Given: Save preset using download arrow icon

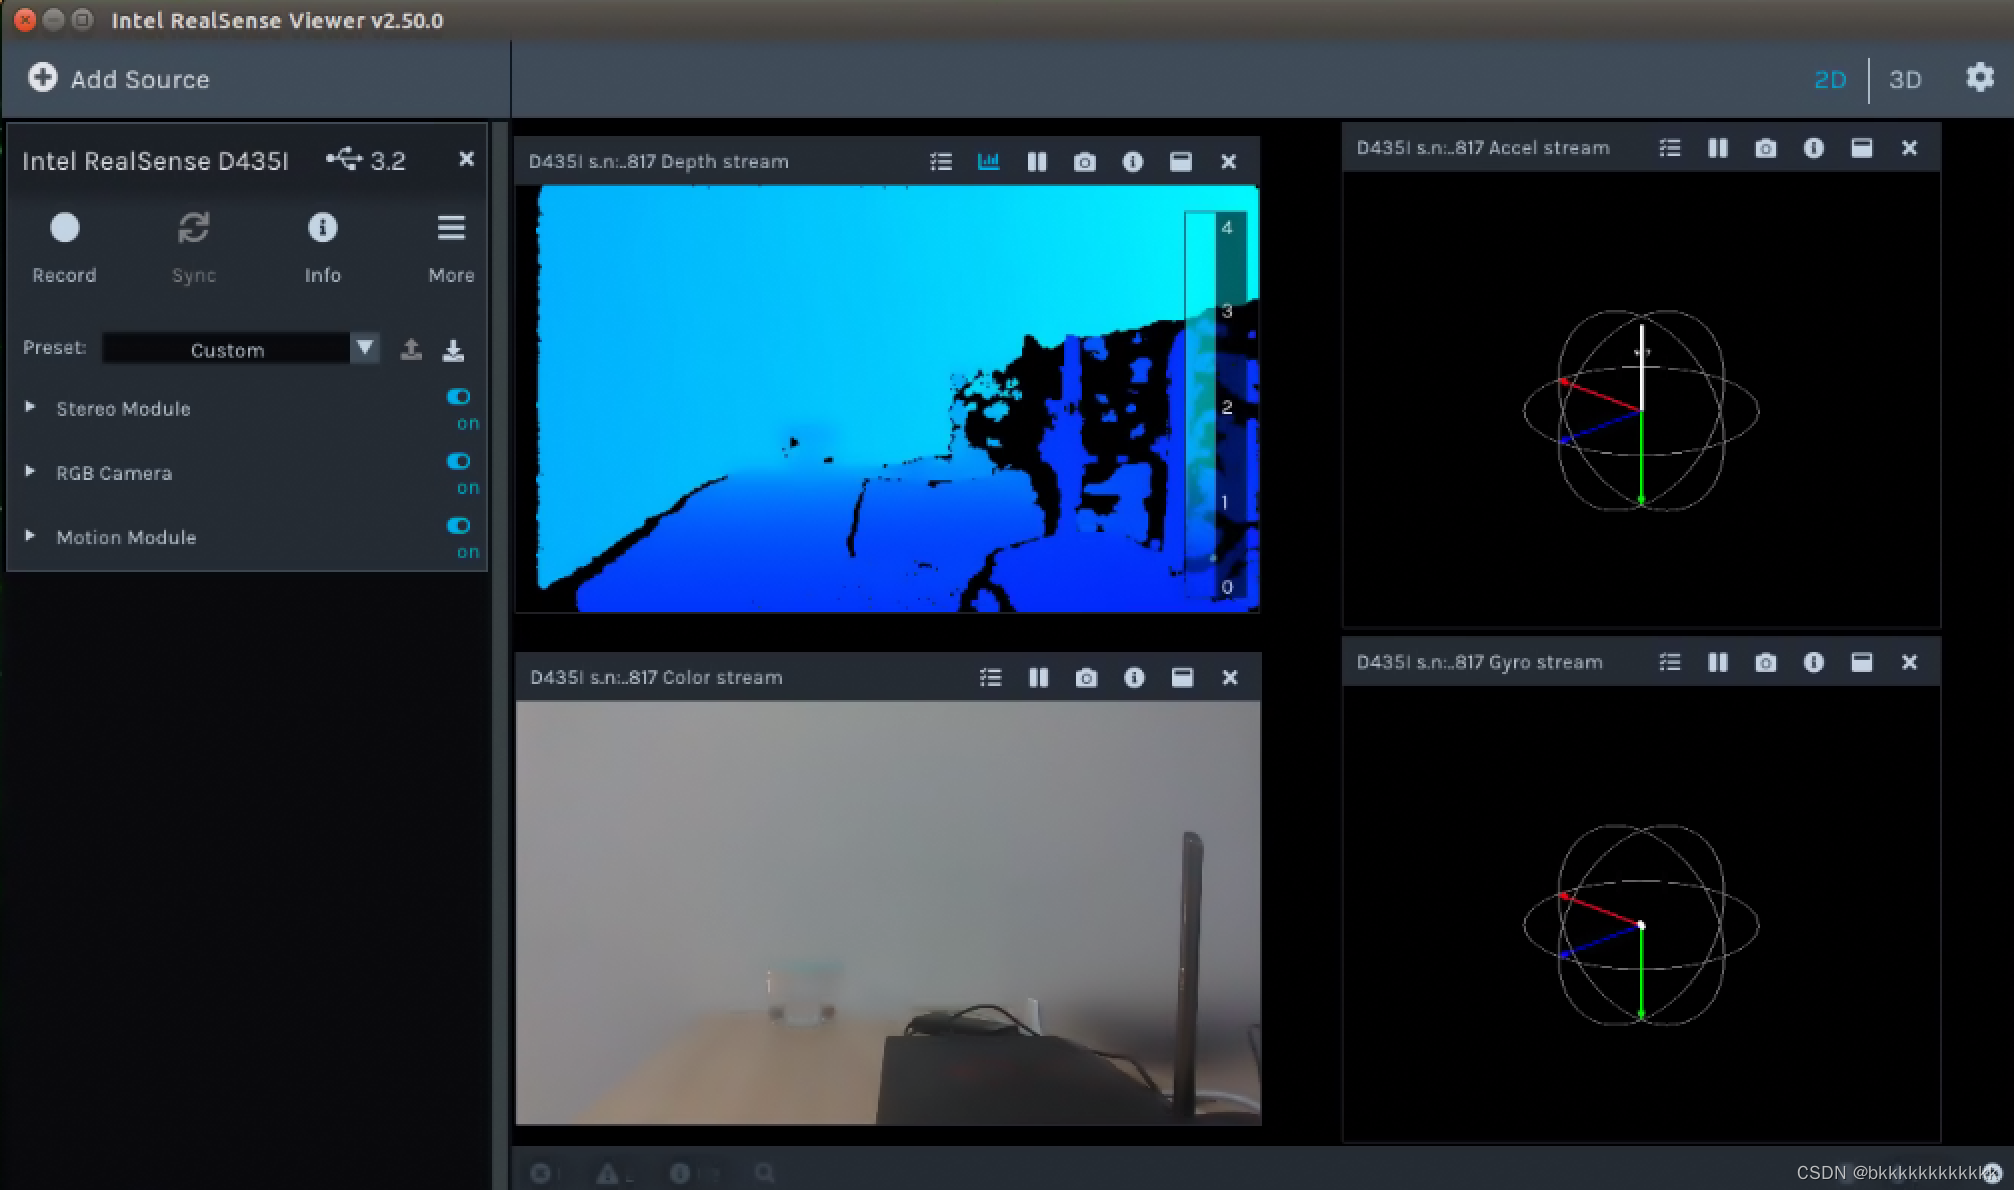Looking at the screenshot, I should click(453, 349).
